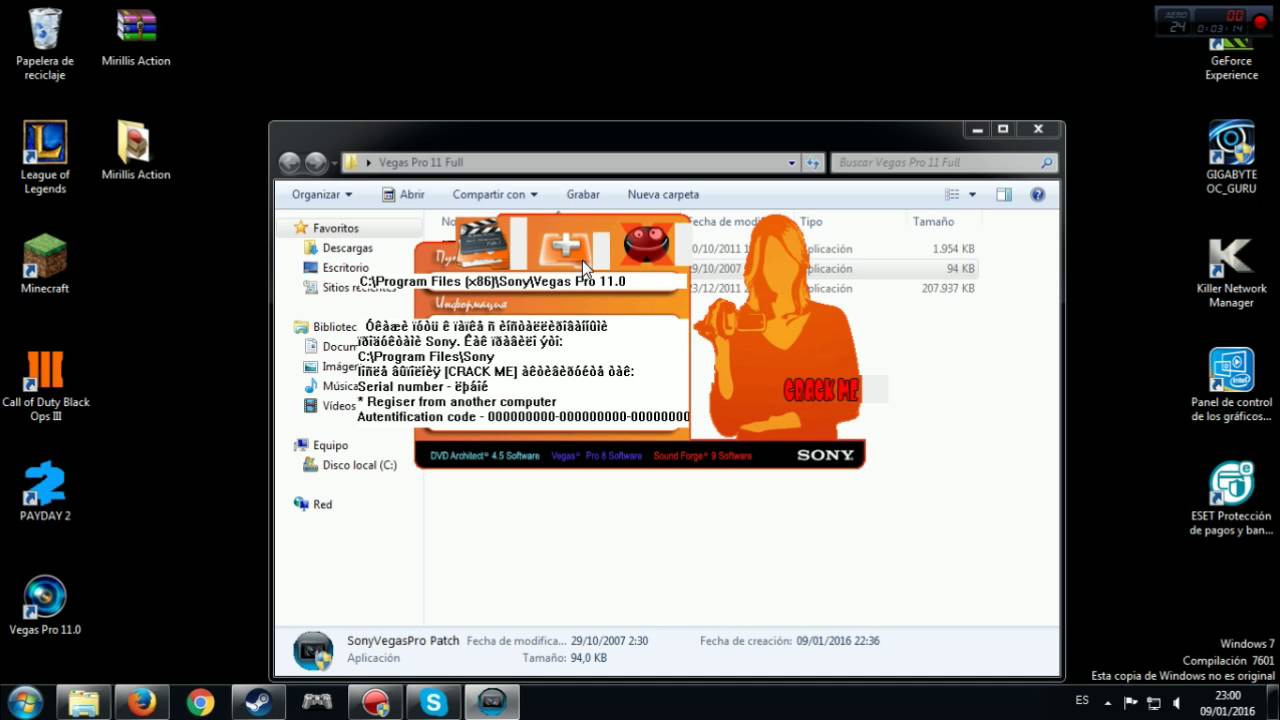
Task: Open Killer Network Manager shortcut
Action: (1231, 272)
